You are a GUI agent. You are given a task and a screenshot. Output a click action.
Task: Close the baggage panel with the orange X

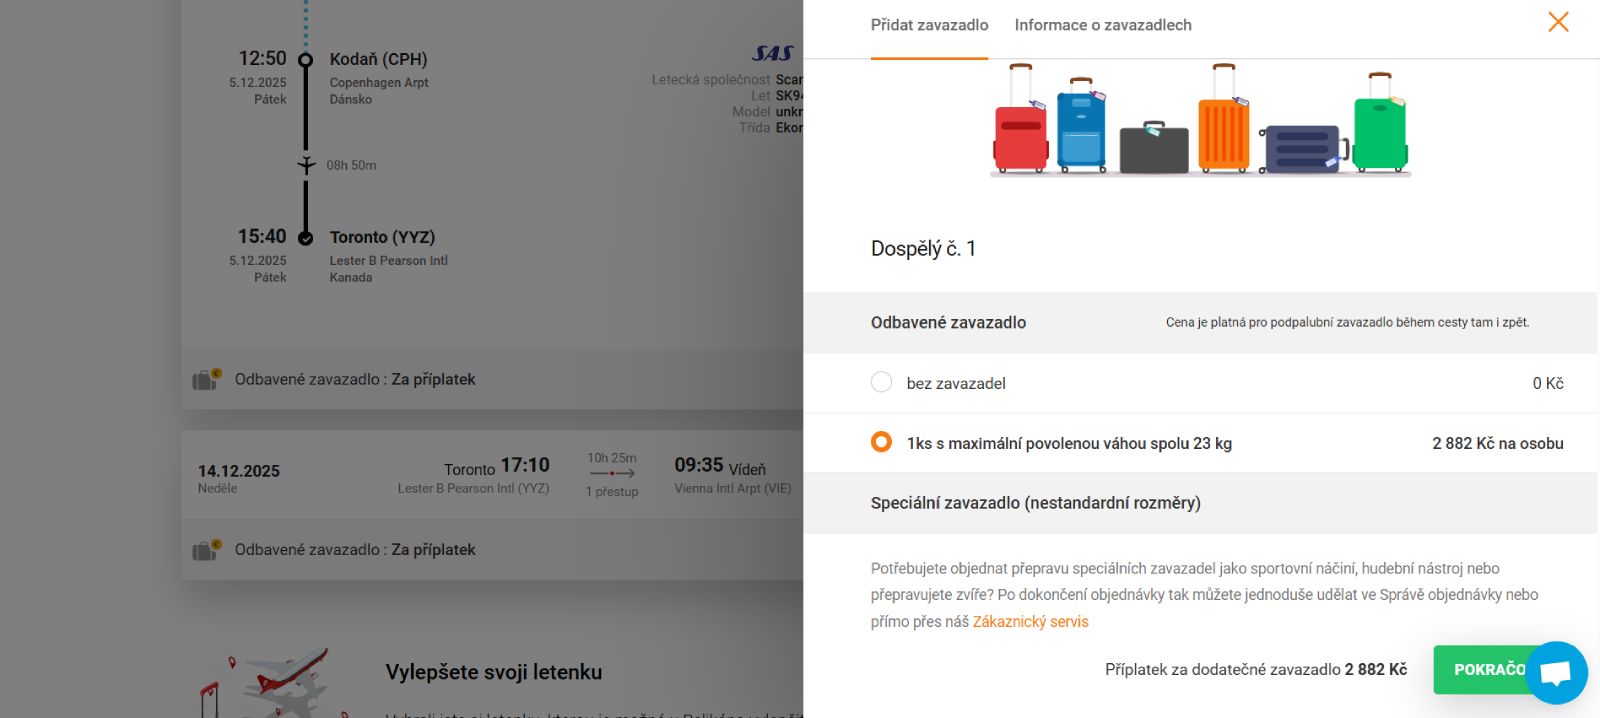[x=1557, y=22]
